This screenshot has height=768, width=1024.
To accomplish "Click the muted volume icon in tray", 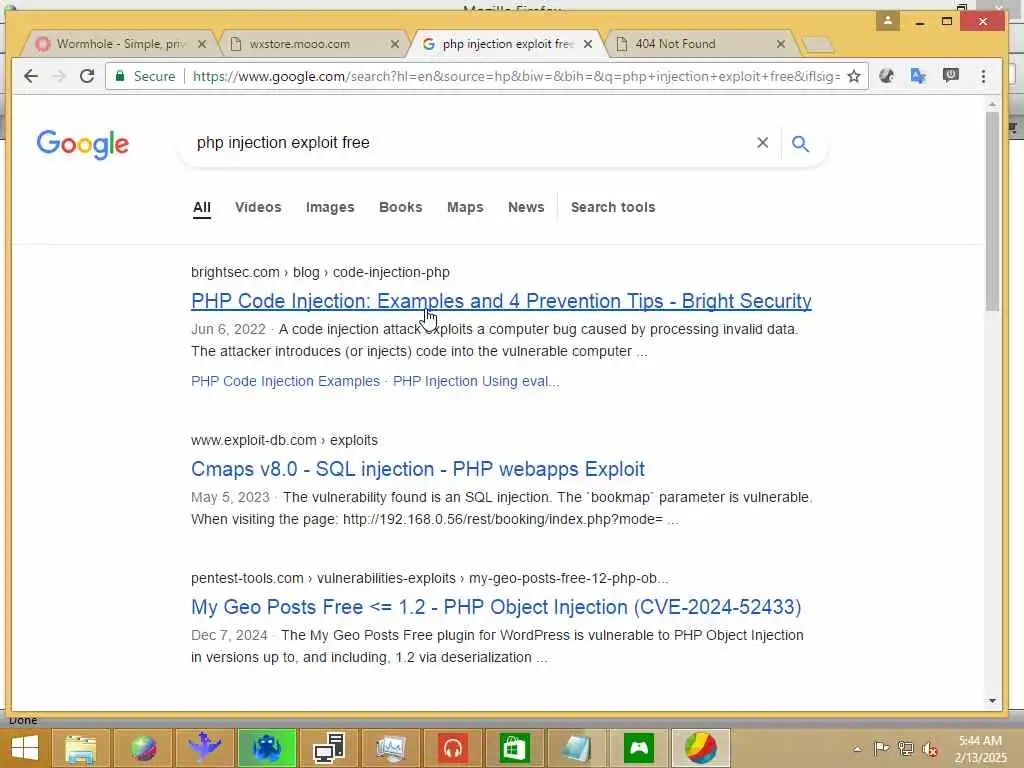I will (x=929, y=749).
